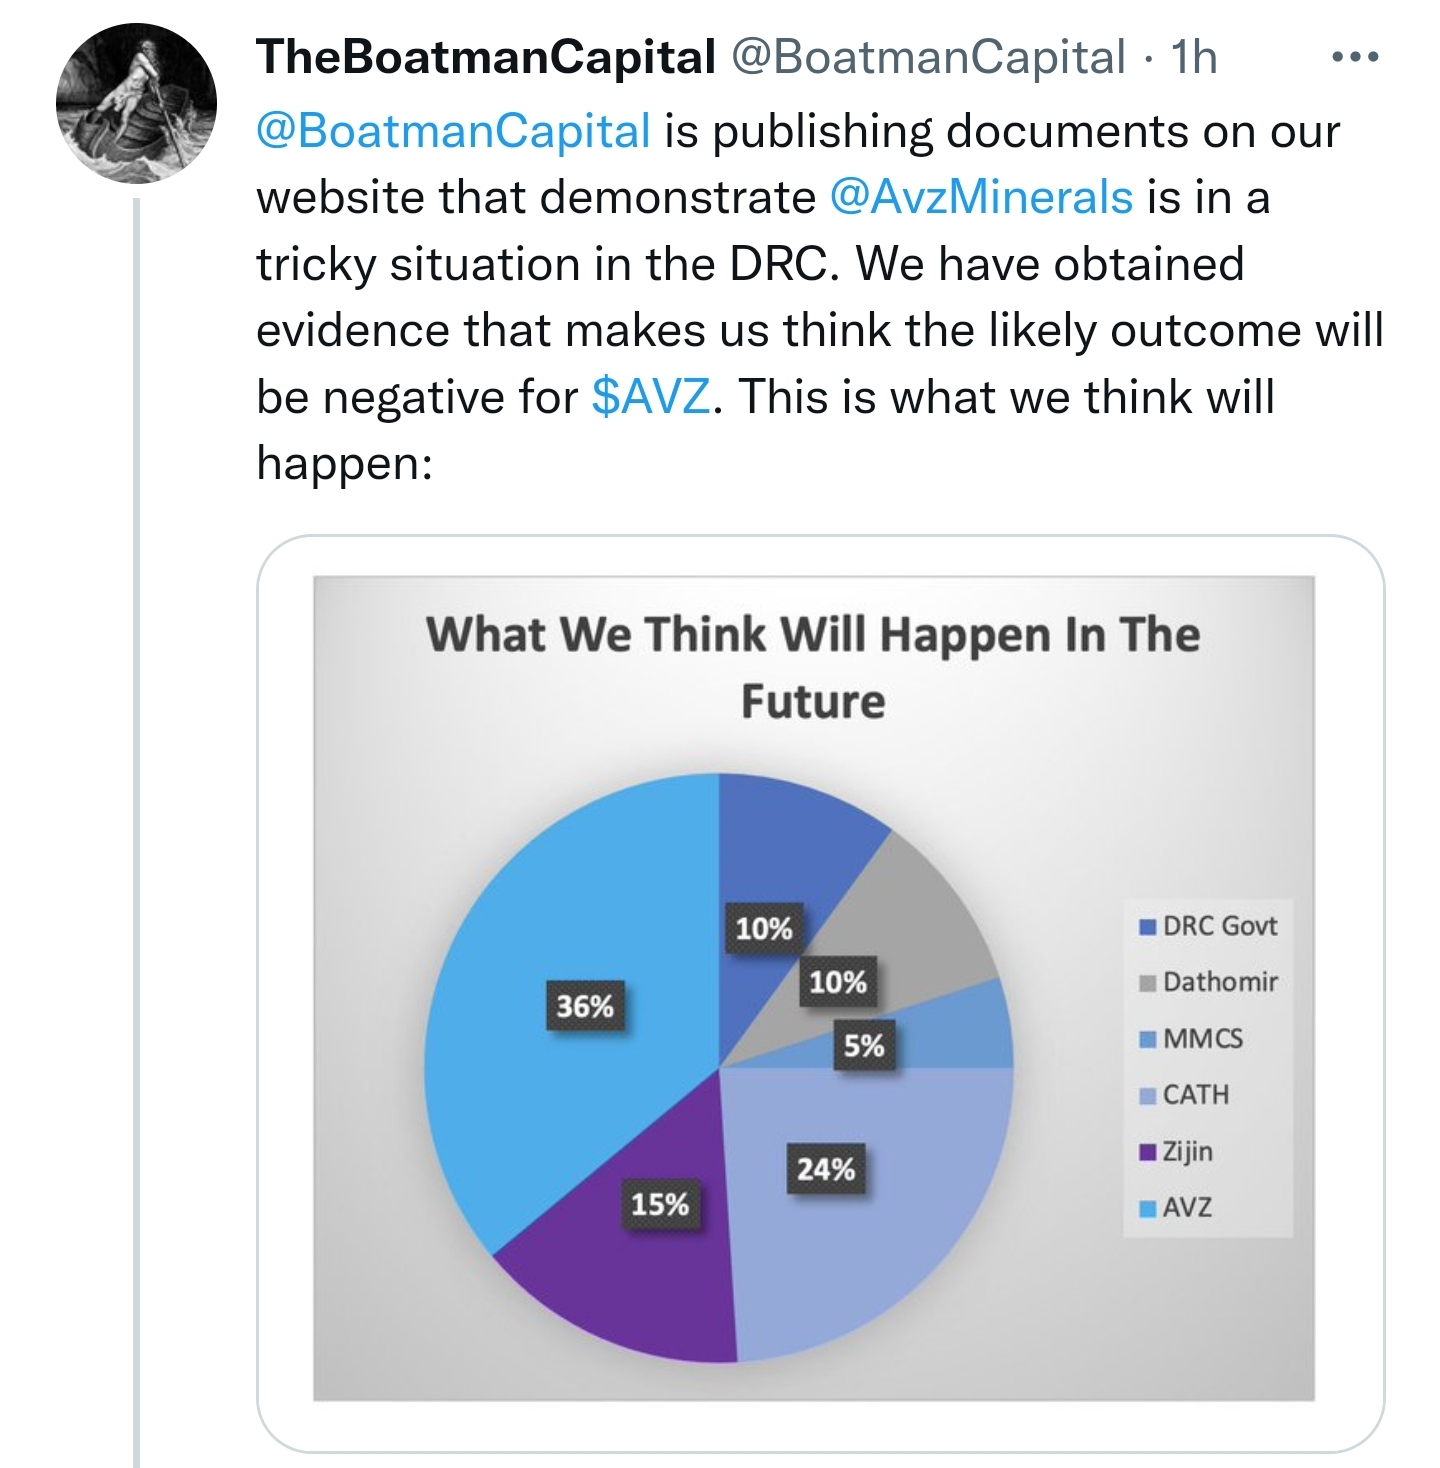Click the Zijin legend entry
The image size is (1440, 1468).
click(x=1177, y=1151)
